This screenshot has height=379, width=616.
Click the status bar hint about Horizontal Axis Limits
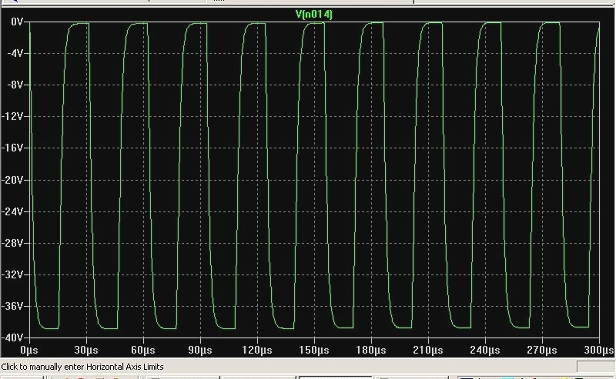pos(82,367)
